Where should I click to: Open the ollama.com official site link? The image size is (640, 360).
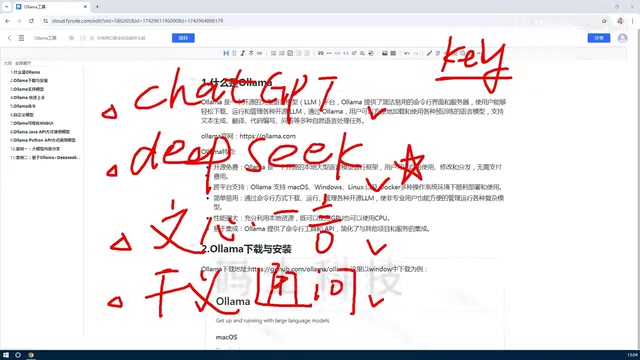point(268,136)
